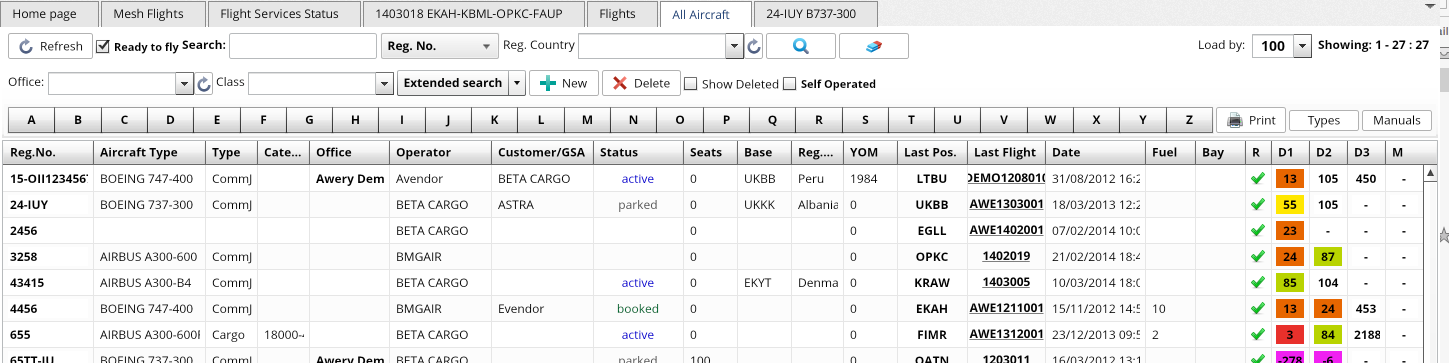Open last flight link AWE1303001

pyautogui.click(x=1006, y=204)
